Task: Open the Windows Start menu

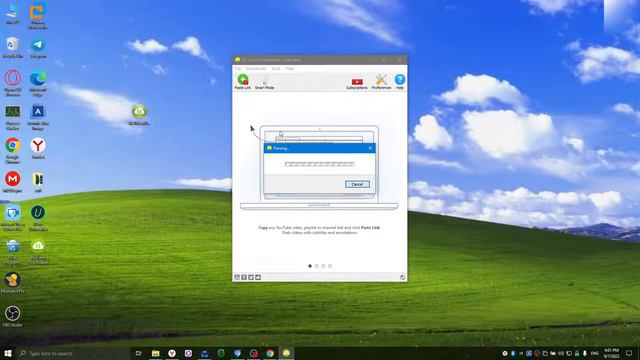Action: [8, 353]
